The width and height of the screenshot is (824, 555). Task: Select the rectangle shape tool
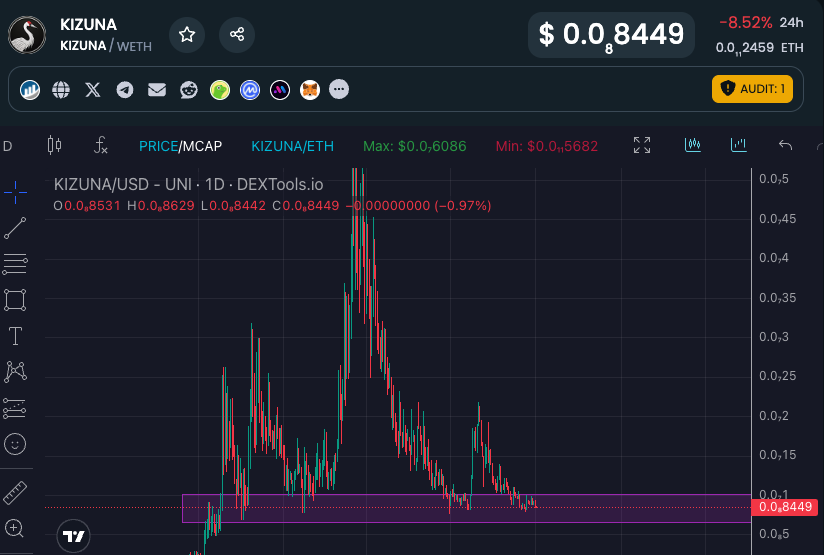(x=15, y=300)
